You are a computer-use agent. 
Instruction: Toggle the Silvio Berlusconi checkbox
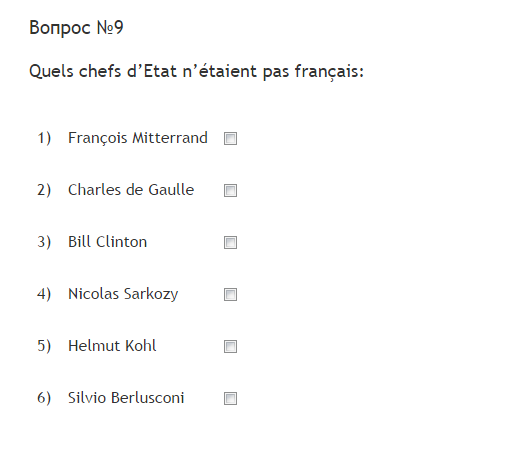(230, 399)
